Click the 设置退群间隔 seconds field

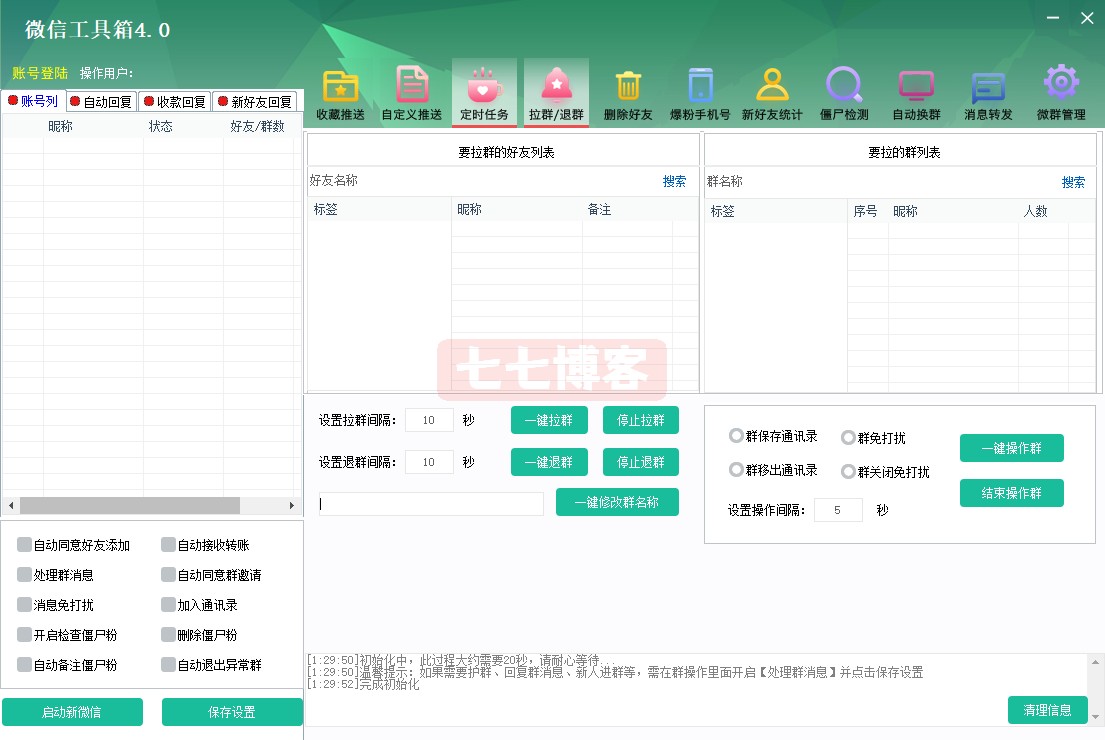tap(429, 462)
